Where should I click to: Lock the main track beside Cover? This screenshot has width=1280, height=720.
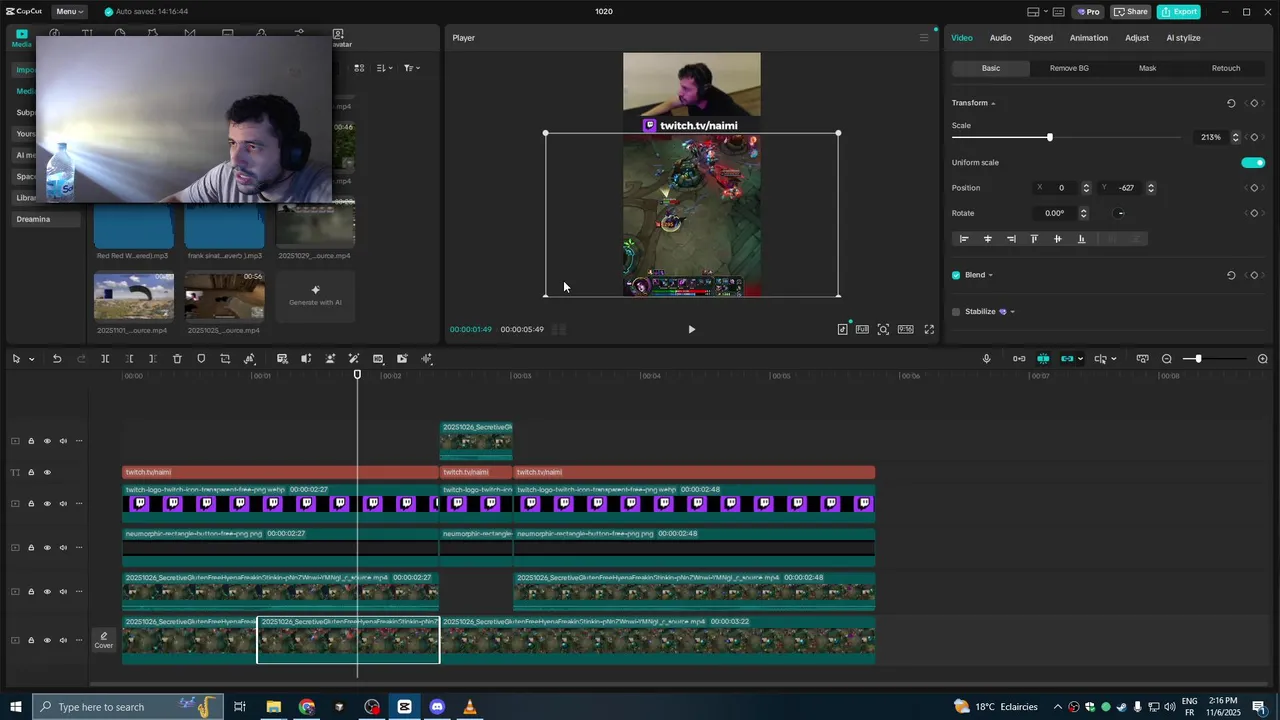click(x=31, y=641)
